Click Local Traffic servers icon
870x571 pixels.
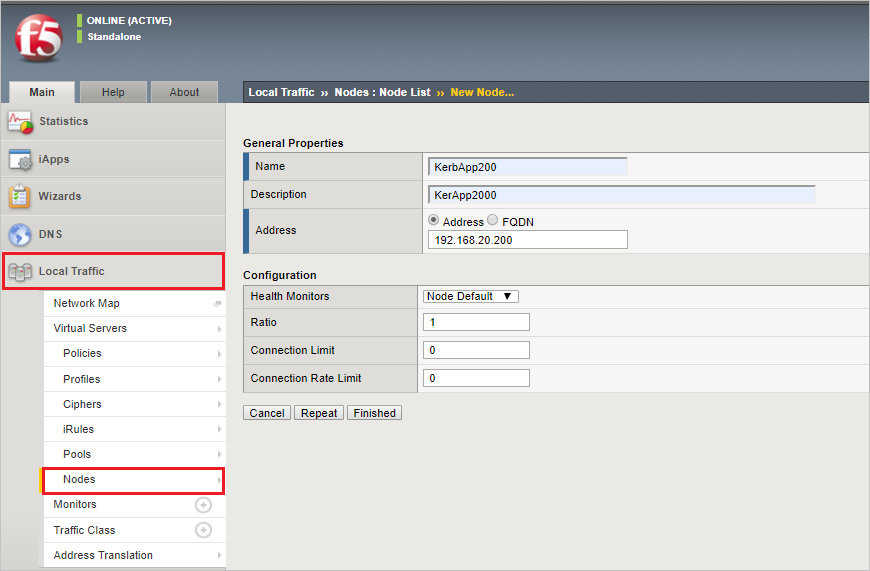coord(20,272)
